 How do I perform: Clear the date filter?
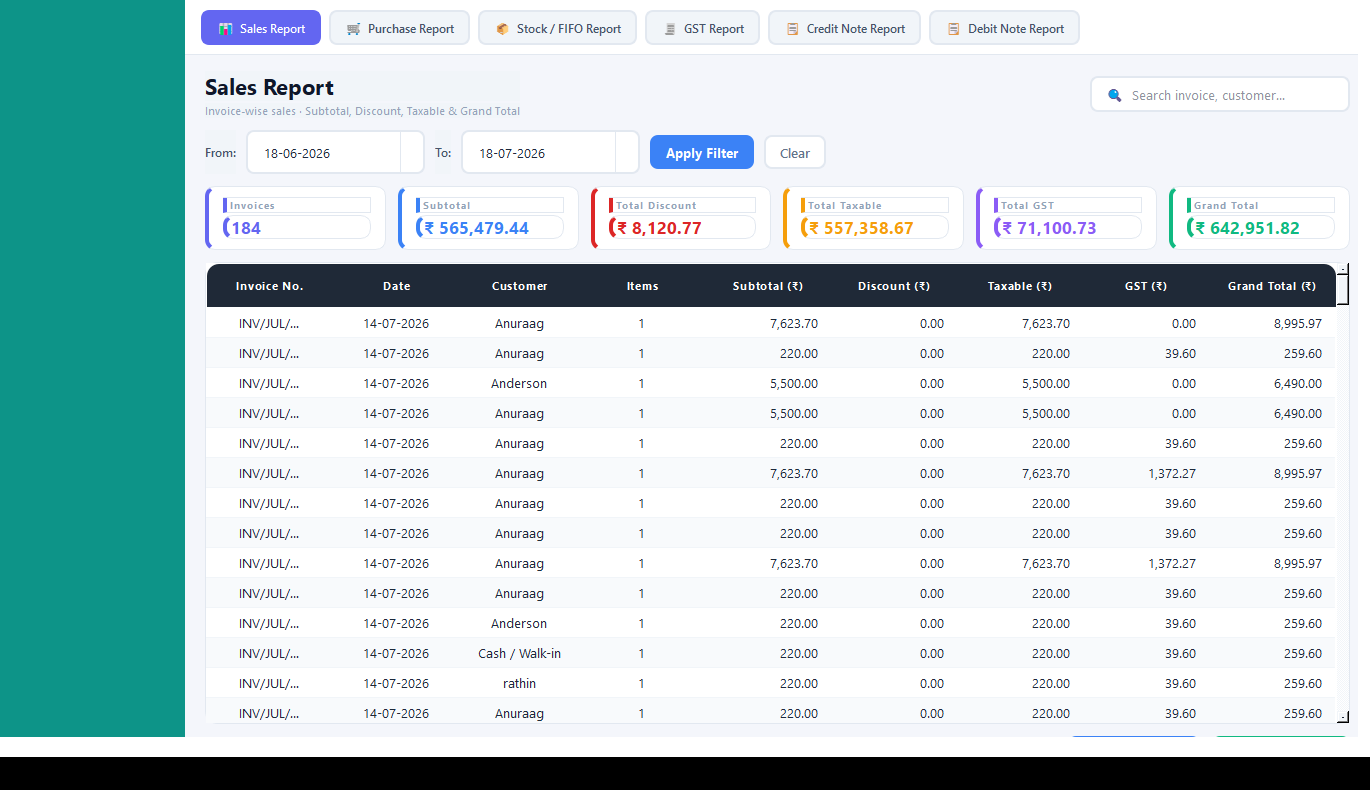tap(795, 153)
